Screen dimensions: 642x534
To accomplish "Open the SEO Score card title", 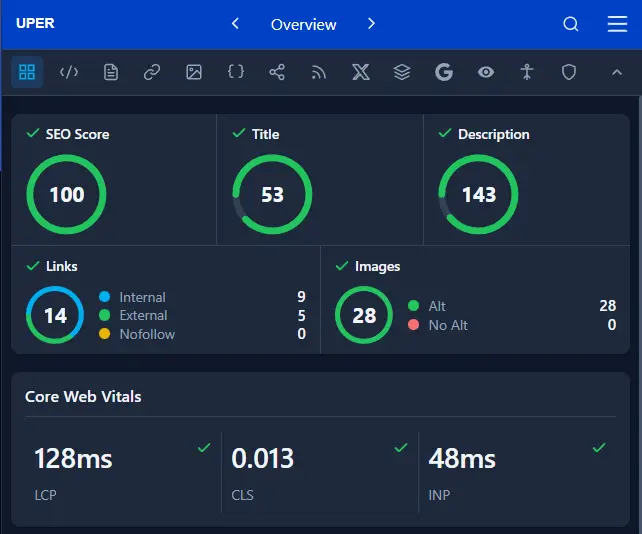I will click(x=77, y=134).
